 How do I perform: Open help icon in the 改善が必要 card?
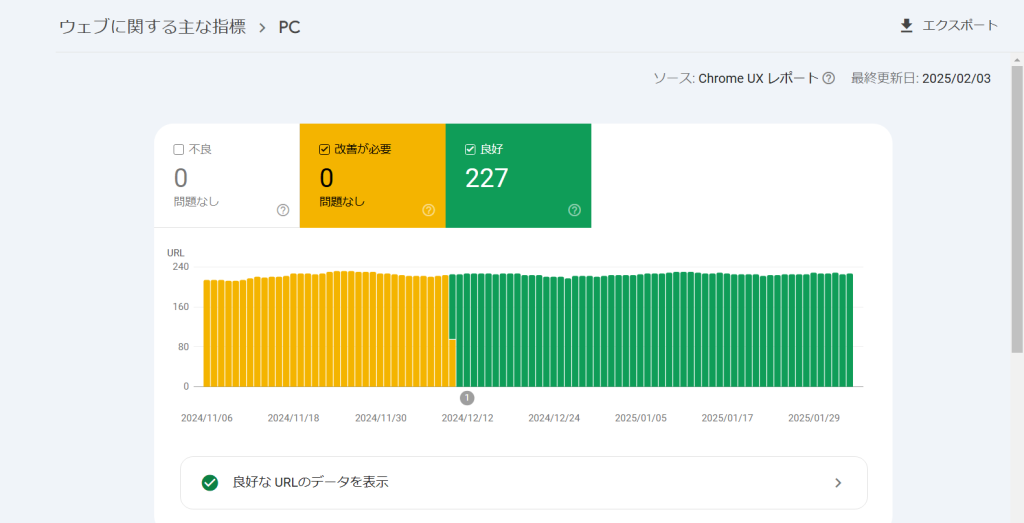[429, 210]
